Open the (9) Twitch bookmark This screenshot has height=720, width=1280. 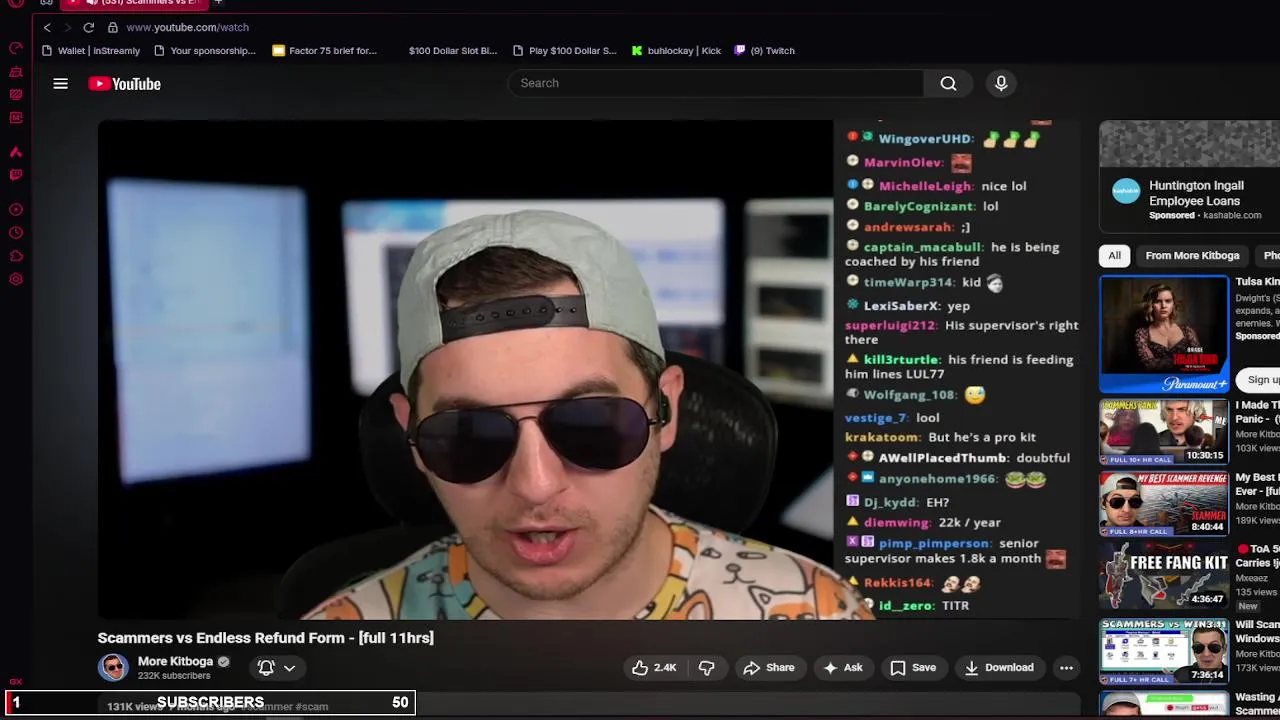tap(764, 50)
